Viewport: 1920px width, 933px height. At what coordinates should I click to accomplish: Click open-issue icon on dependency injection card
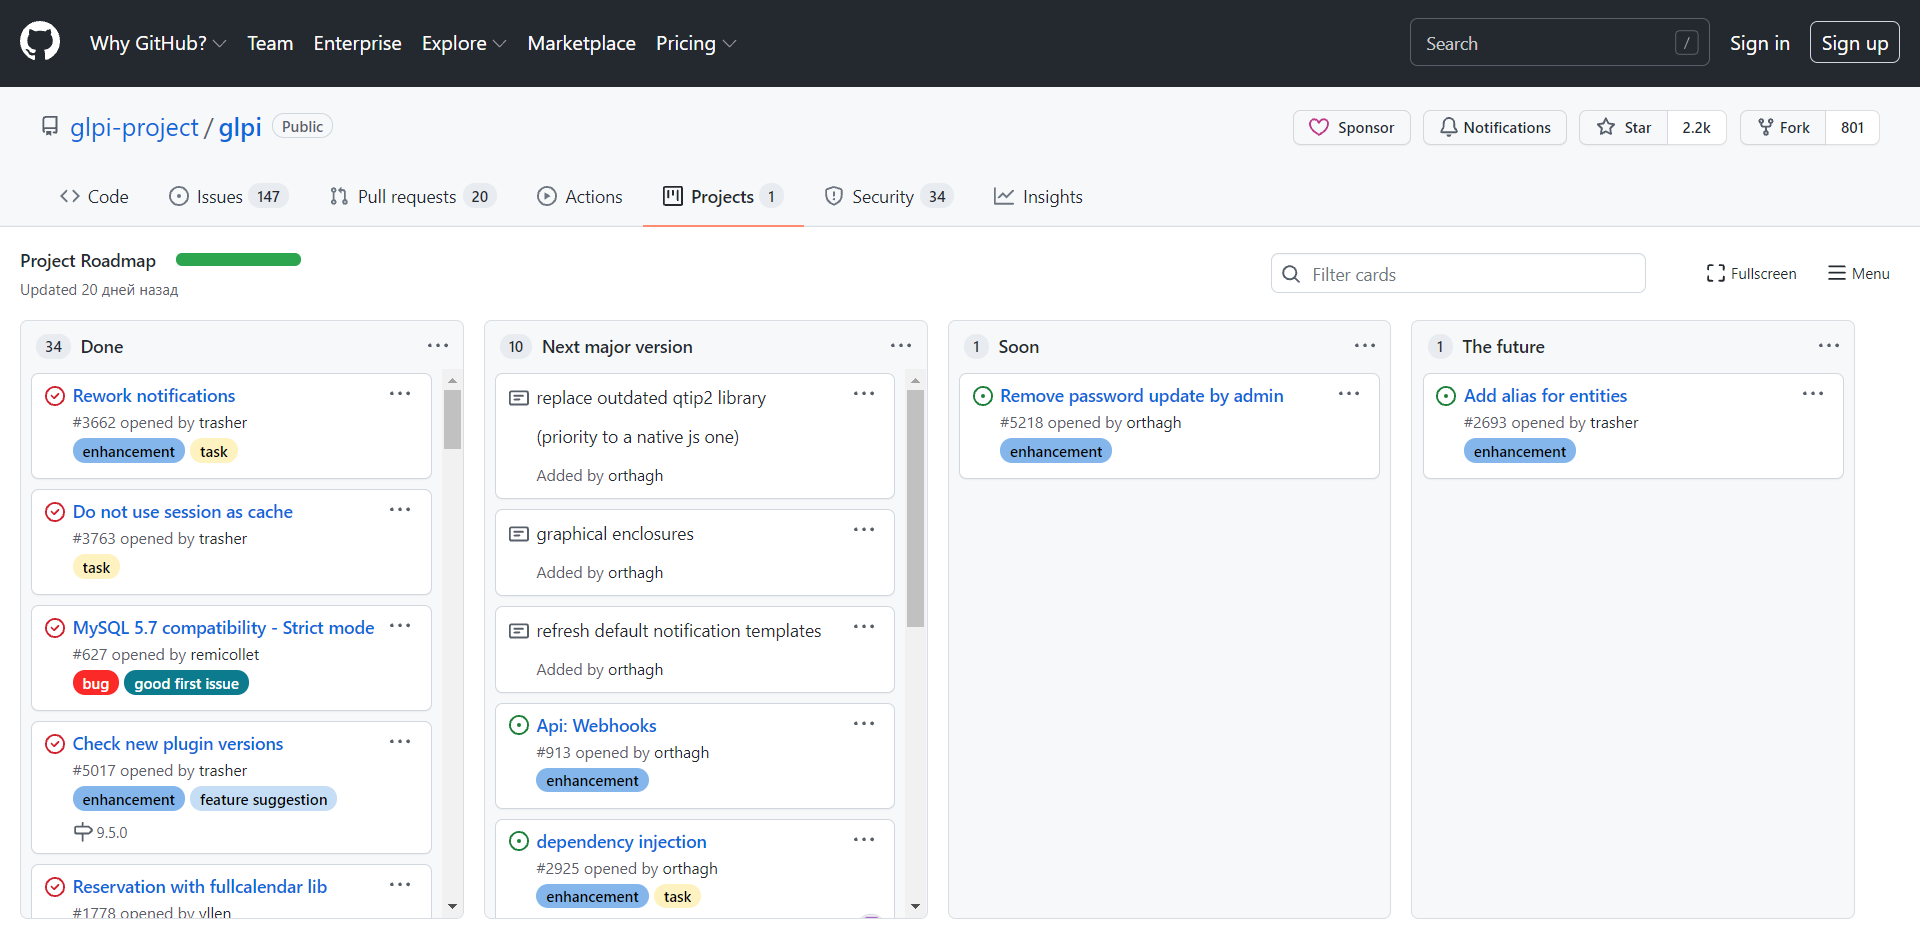coord(519,841)
